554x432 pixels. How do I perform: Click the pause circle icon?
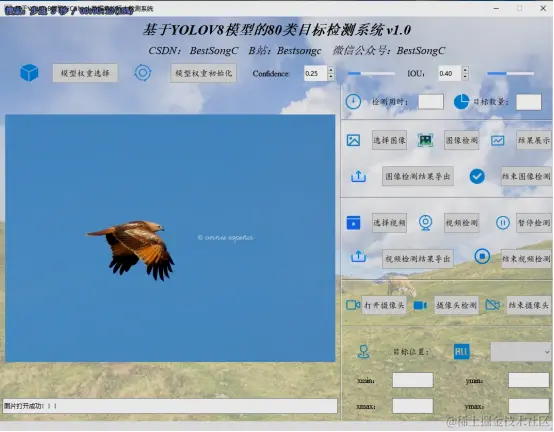(x=502, y=223)
